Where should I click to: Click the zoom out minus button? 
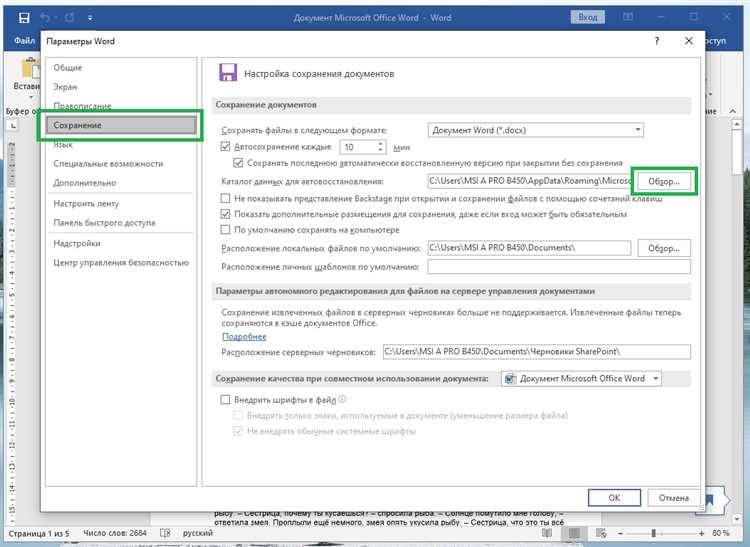[x=620, y=533]
